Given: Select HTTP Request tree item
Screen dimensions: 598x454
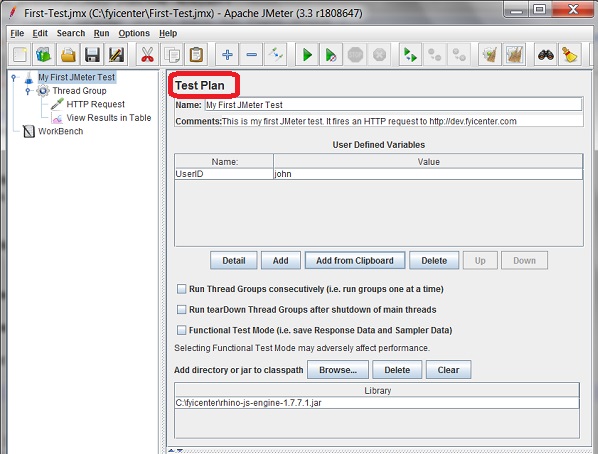Looking at the screenshot, I should pyautogui.click(x=95, y=104).
